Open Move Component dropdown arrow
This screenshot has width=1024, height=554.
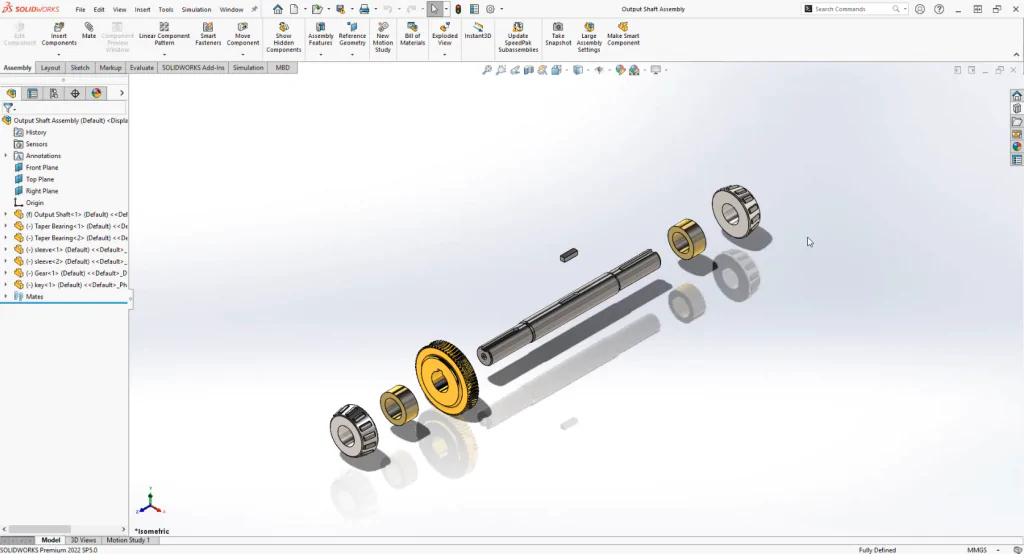[x=243, y=55]
